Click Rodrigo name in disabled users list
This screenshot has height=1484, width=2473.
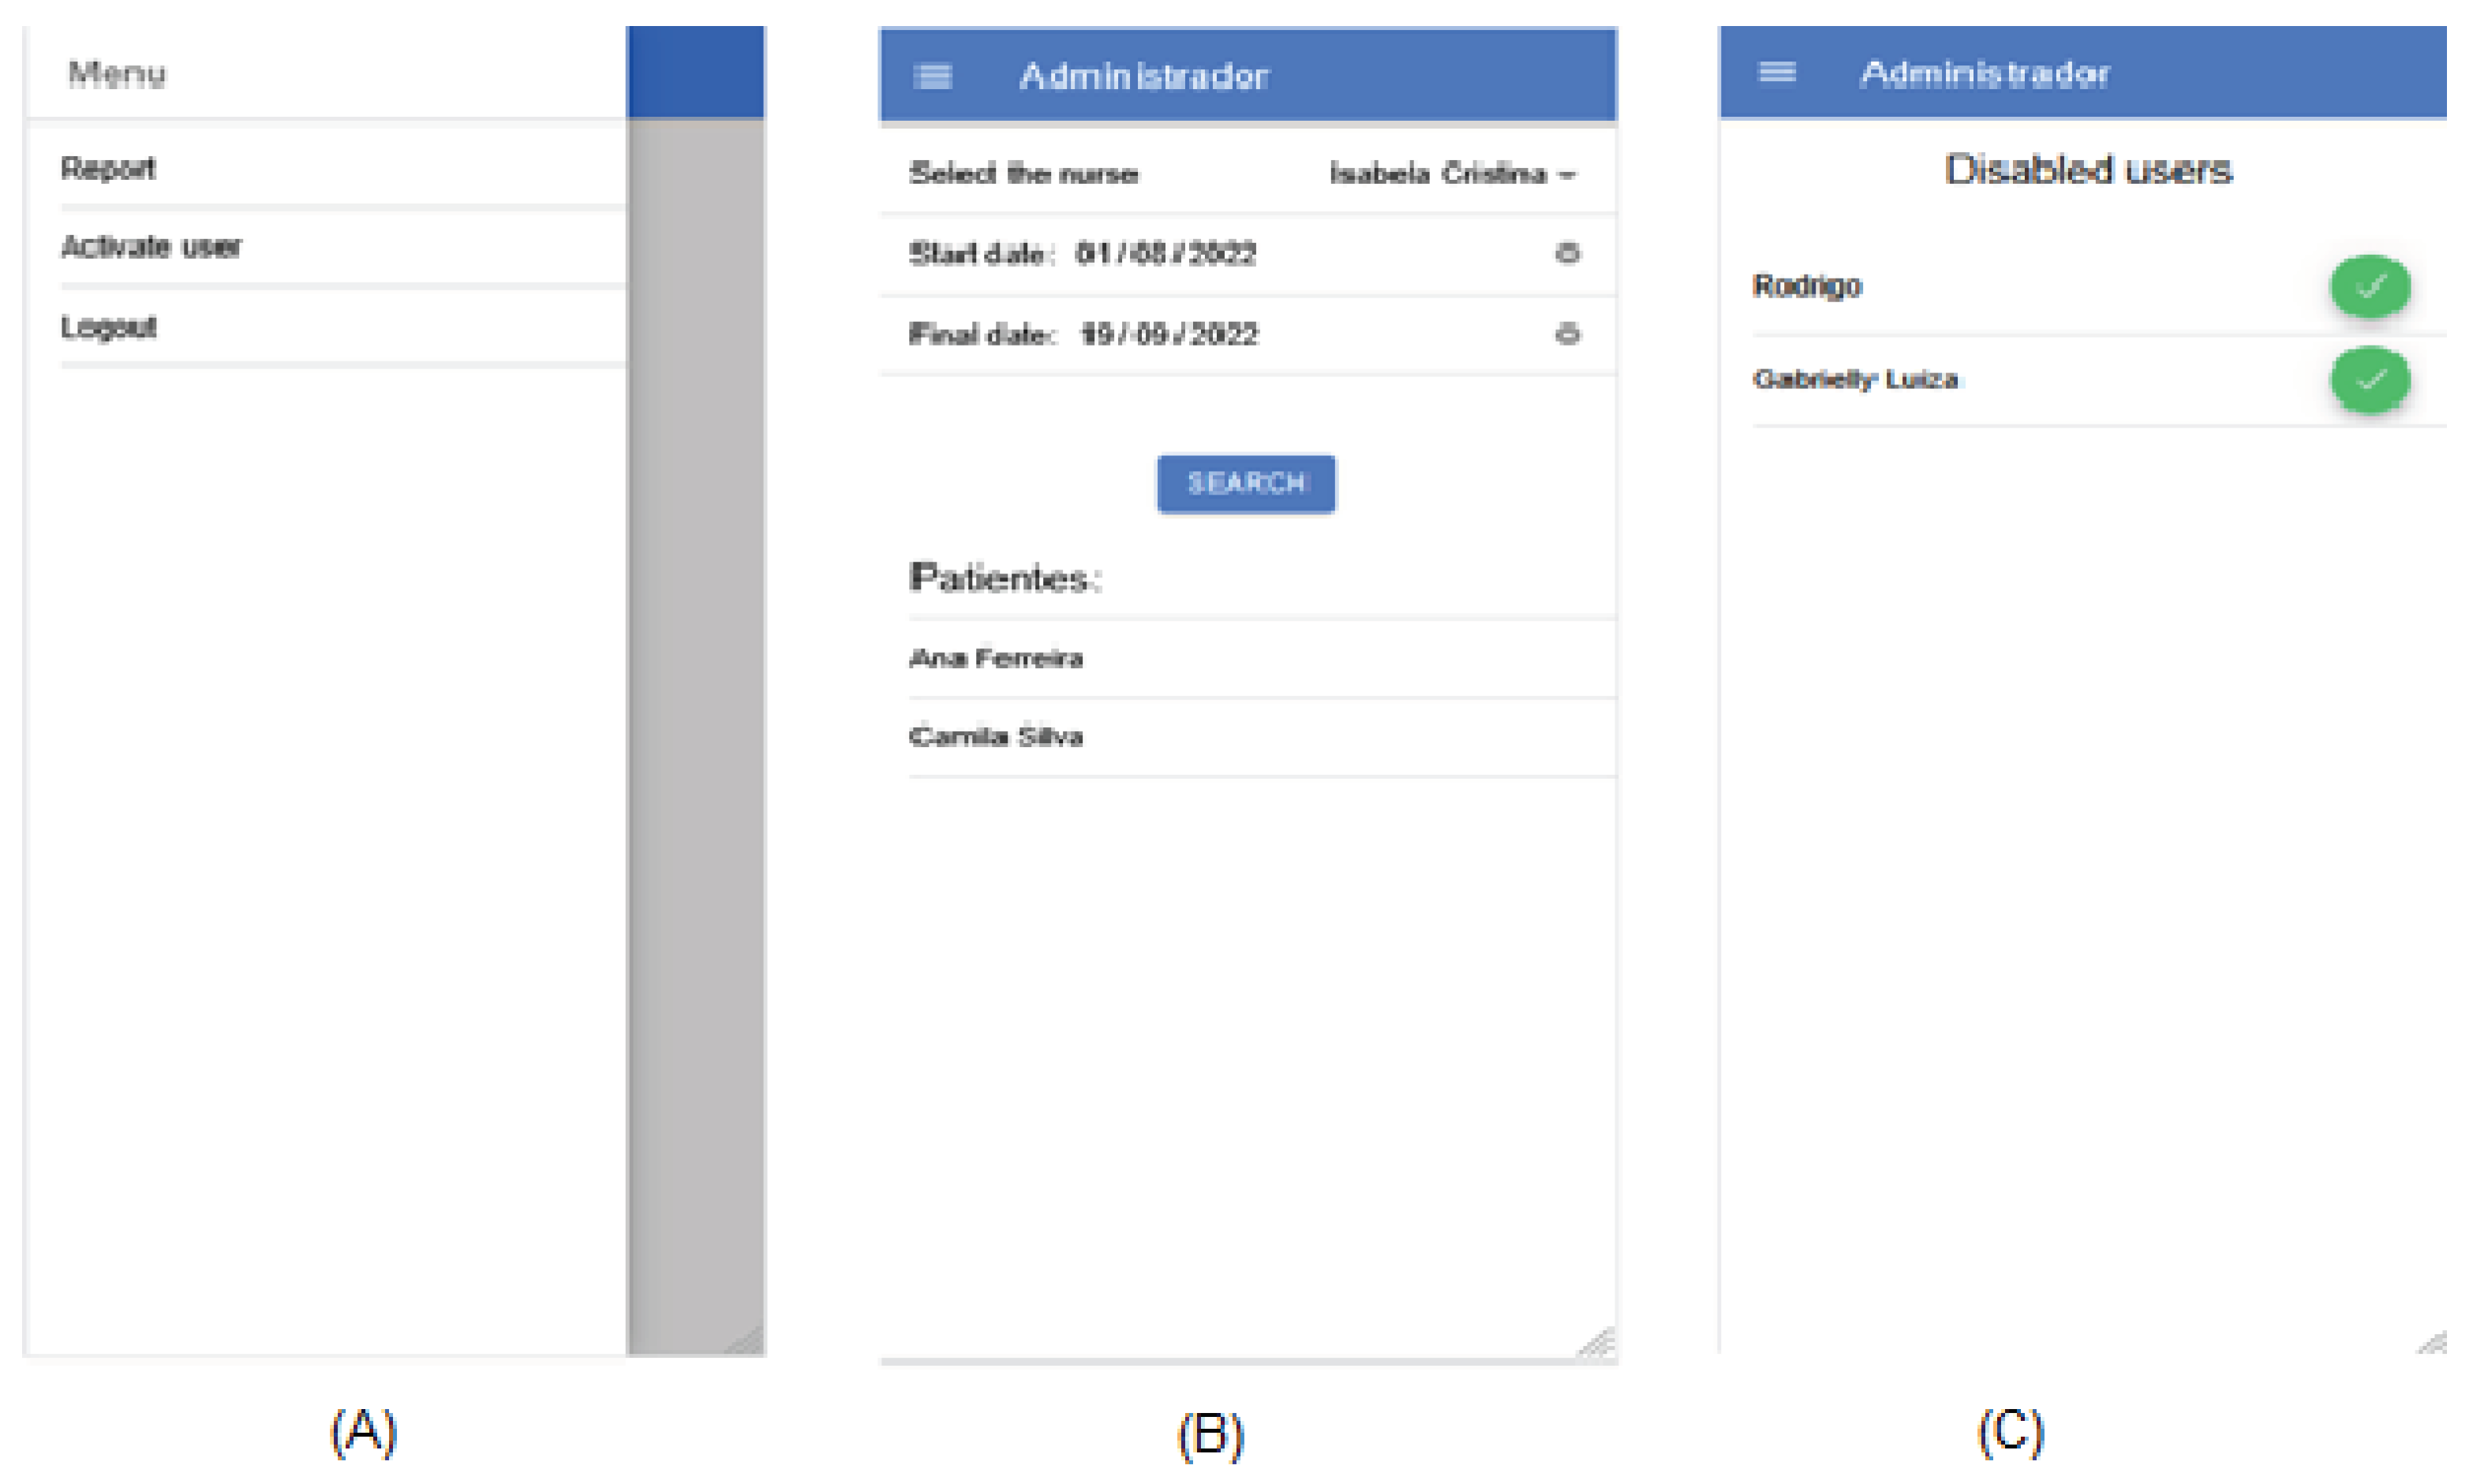click(1806, 286)
